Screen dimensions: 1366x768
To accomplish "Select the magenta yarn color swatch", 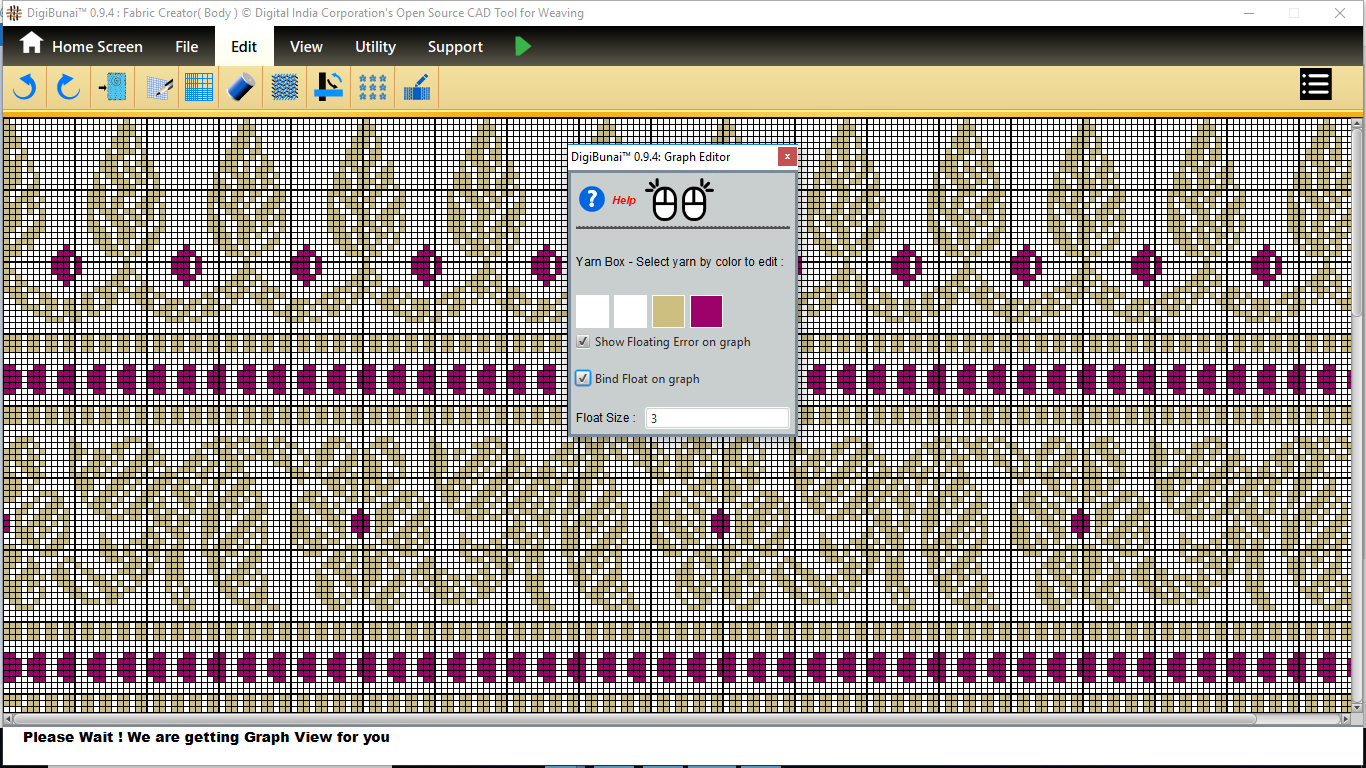I will pos(706,311).
